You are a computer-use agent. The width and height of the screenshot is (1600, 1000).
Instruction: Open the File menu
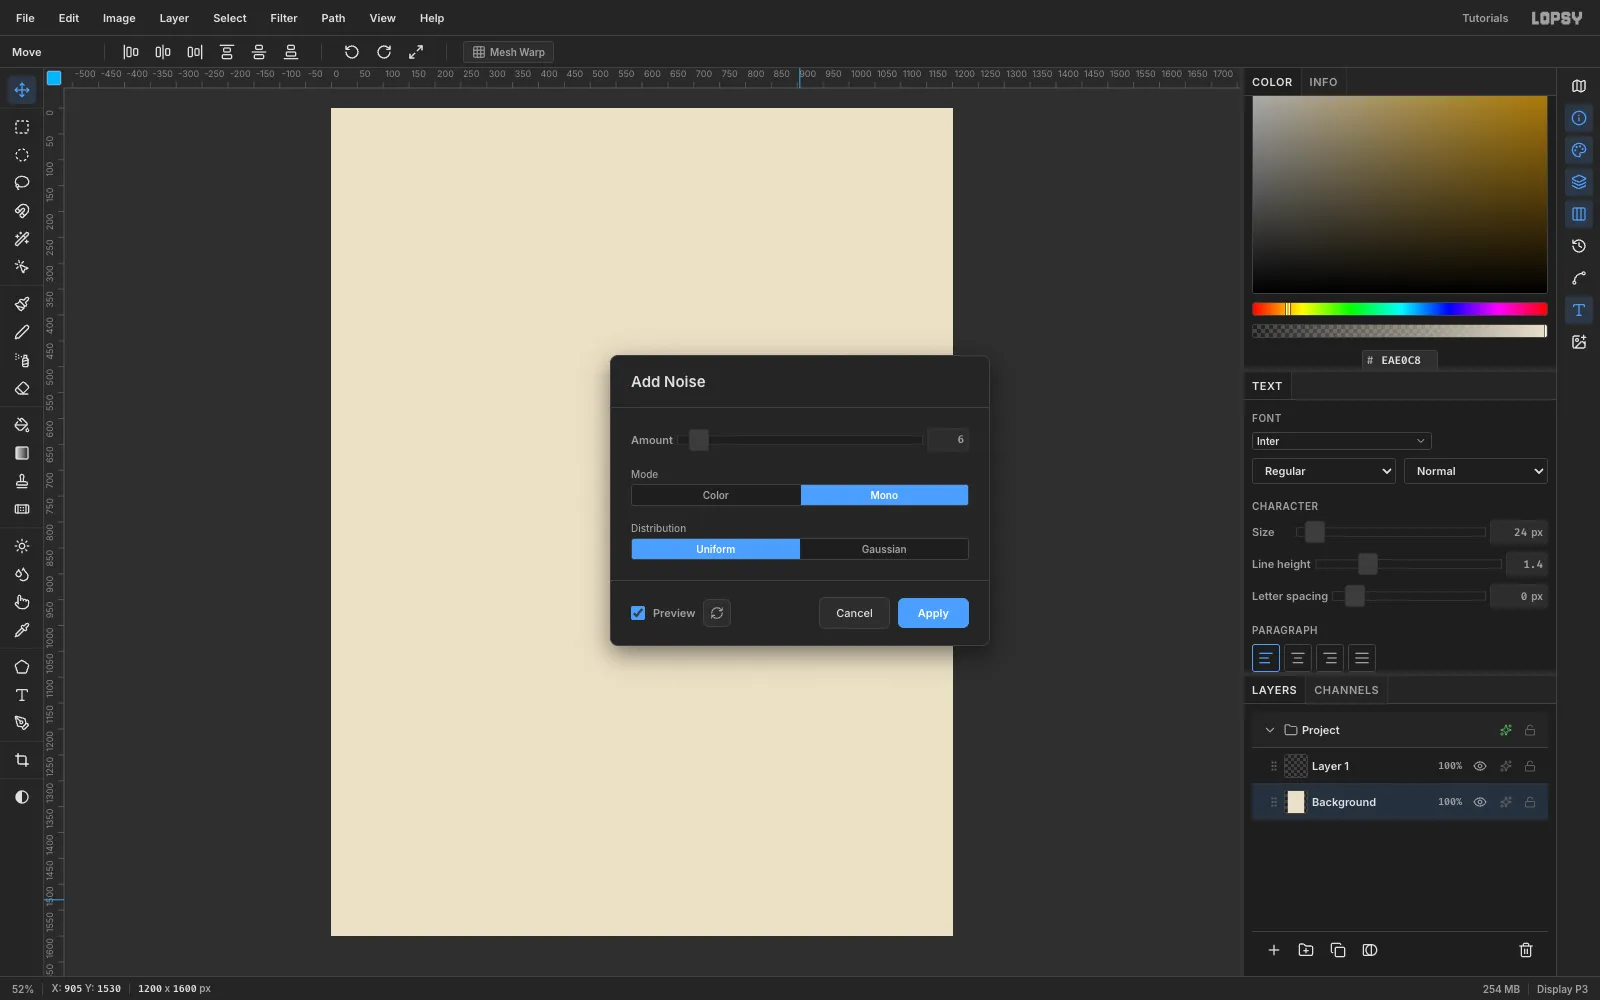25,18
